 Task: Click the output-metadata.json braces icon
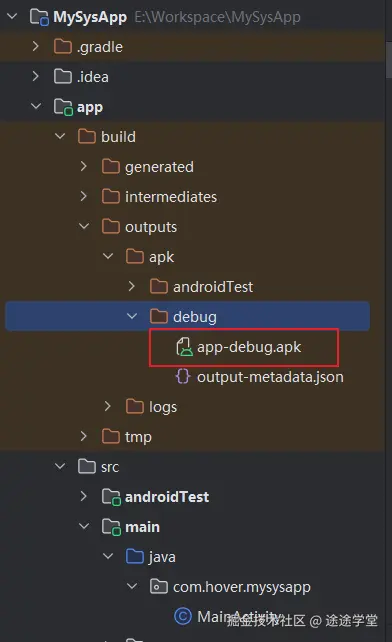183,376
